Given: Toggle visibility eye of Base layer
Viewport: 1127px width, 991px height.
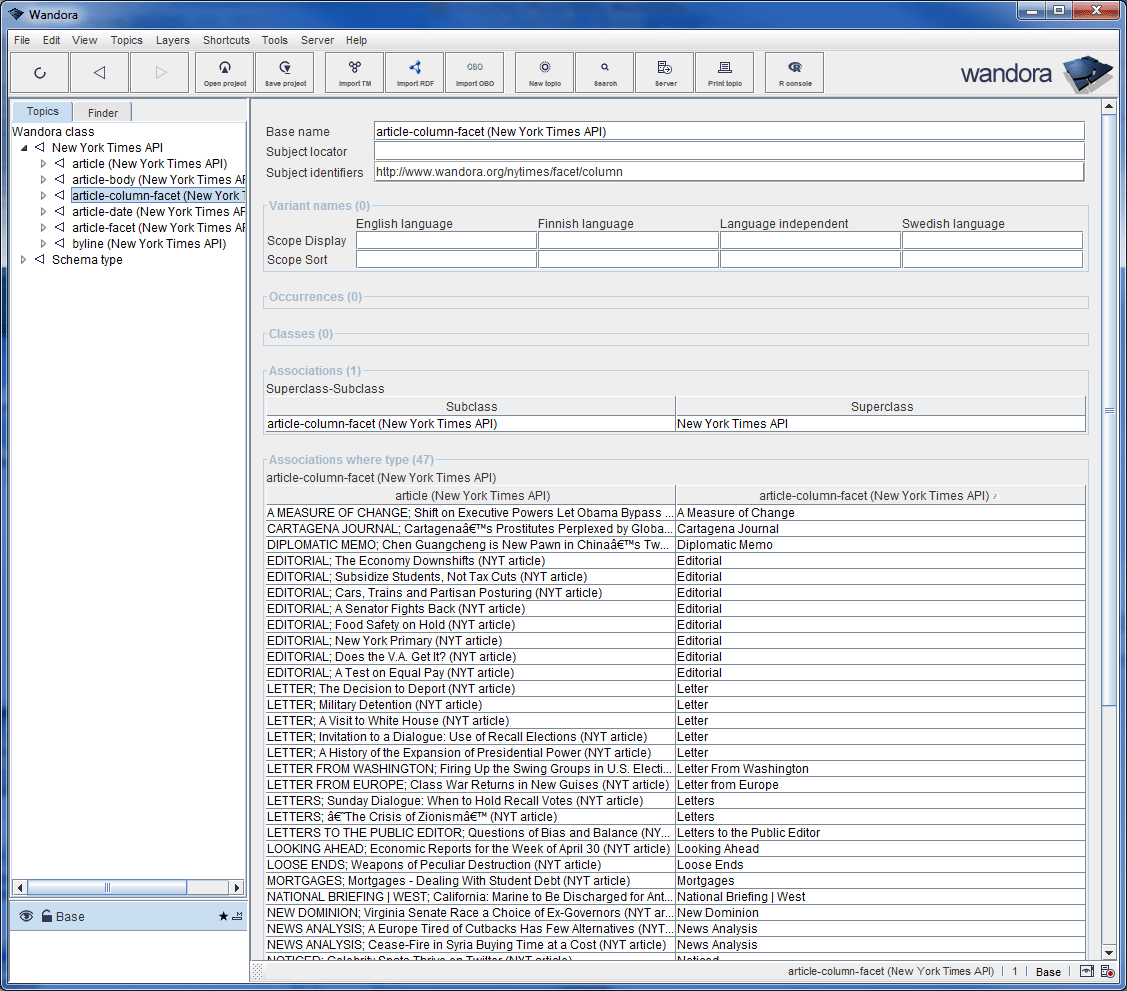Looking at the screenshot, I should [x=26, y=916].
